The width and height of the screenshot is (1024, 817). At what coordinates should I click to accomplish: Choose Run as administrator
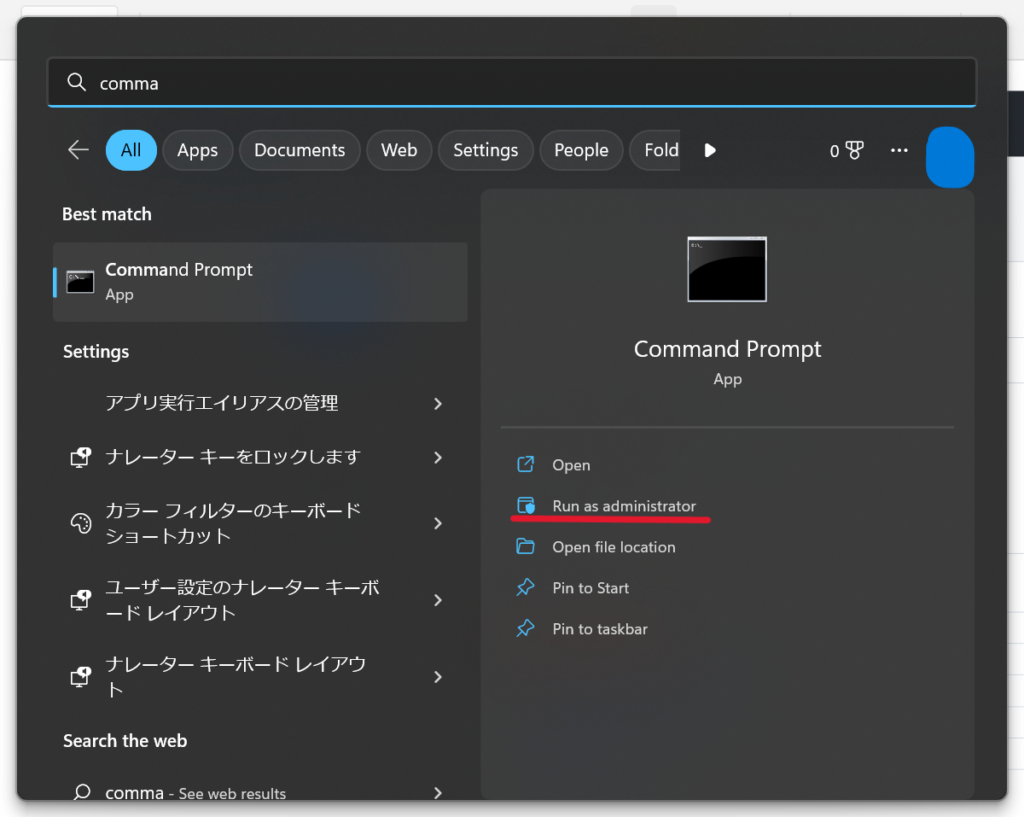coord(624,506)
